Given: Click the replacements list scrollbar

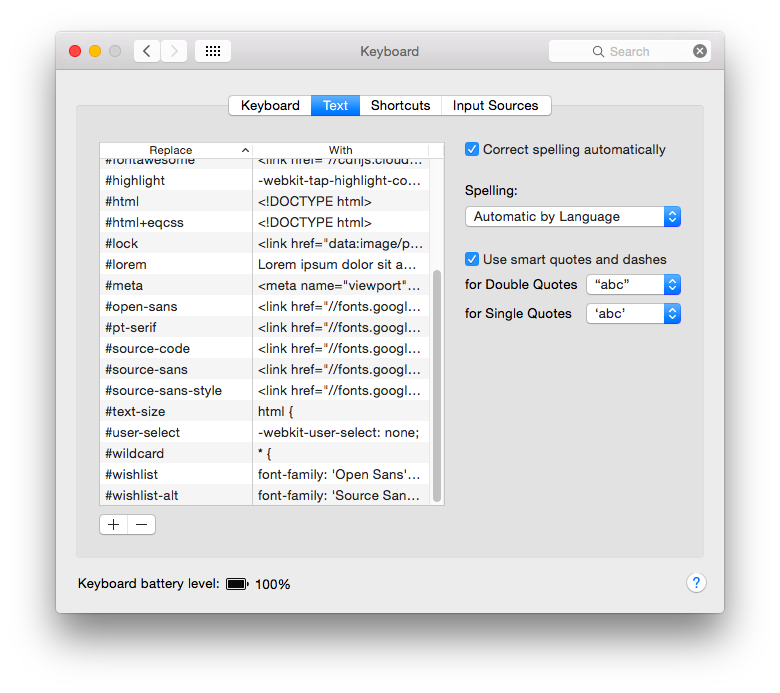Looking at the screenshot, I should [437, 386].
